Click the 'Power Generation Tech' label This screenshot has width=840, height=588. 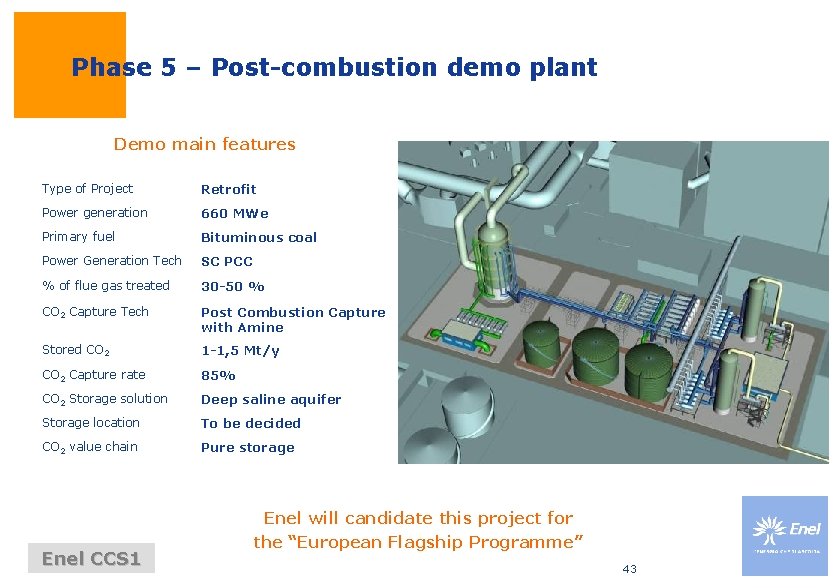(111, 261)
